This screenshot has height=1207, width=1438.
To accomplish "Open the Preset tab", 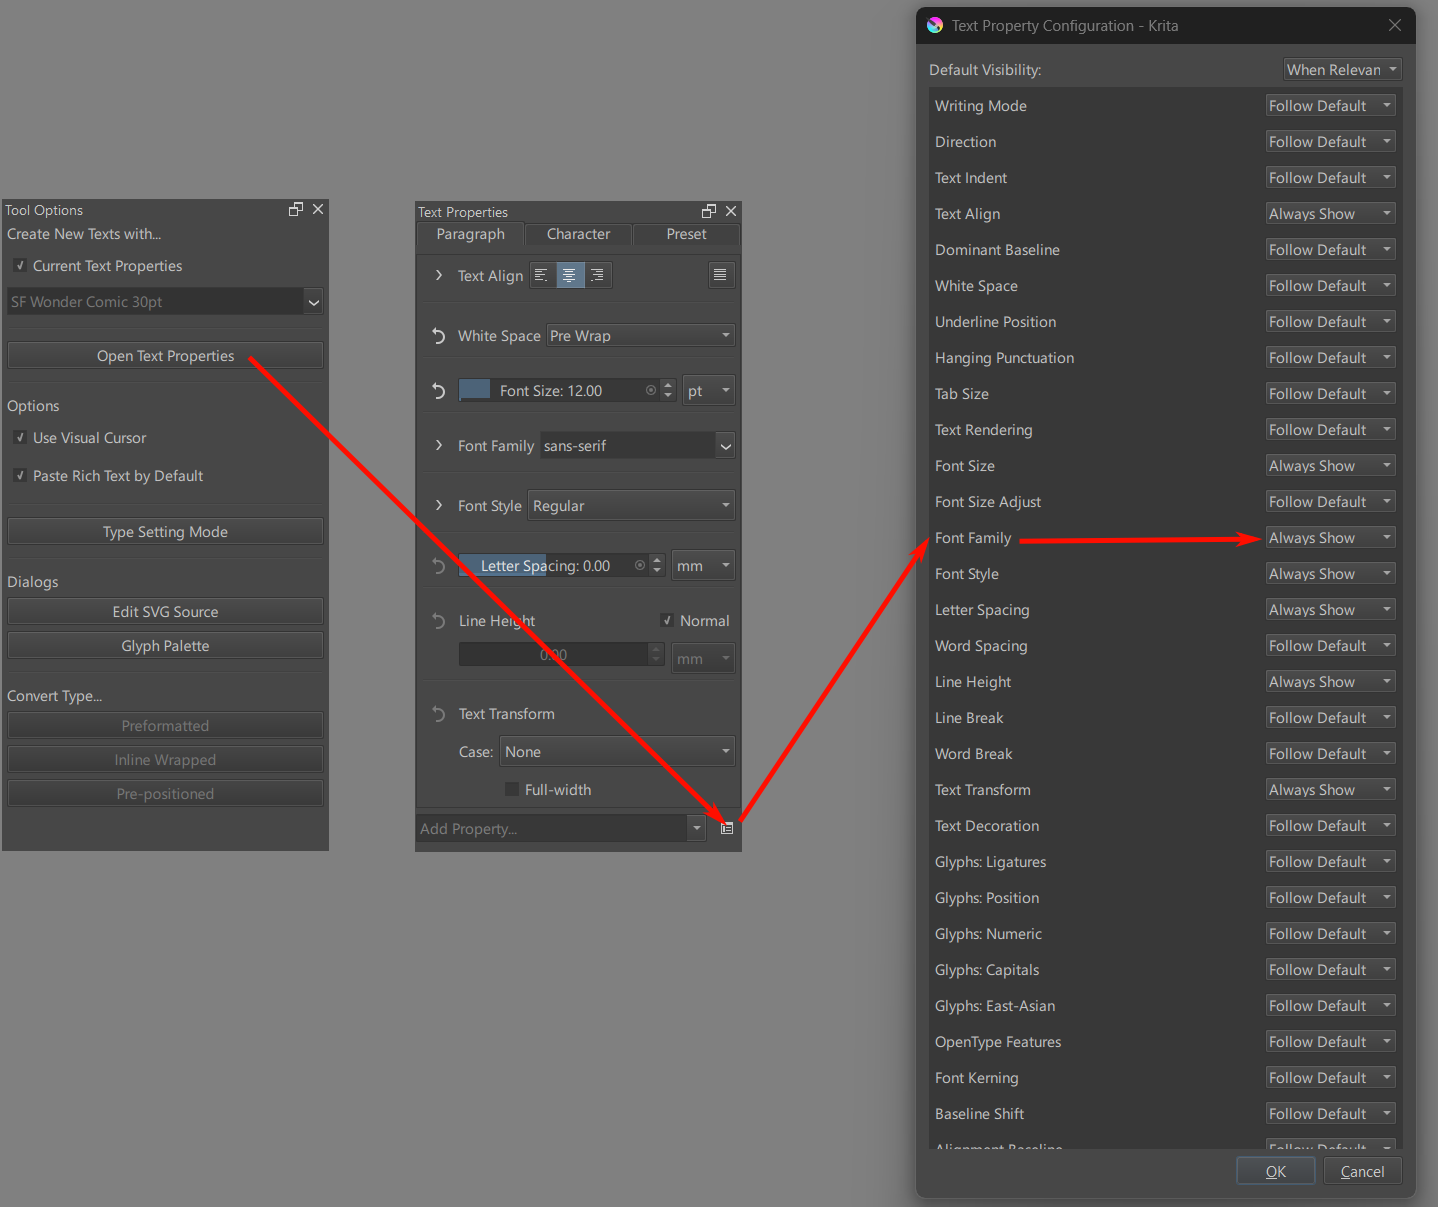I will pyautogui.click(x=686, y=234).
